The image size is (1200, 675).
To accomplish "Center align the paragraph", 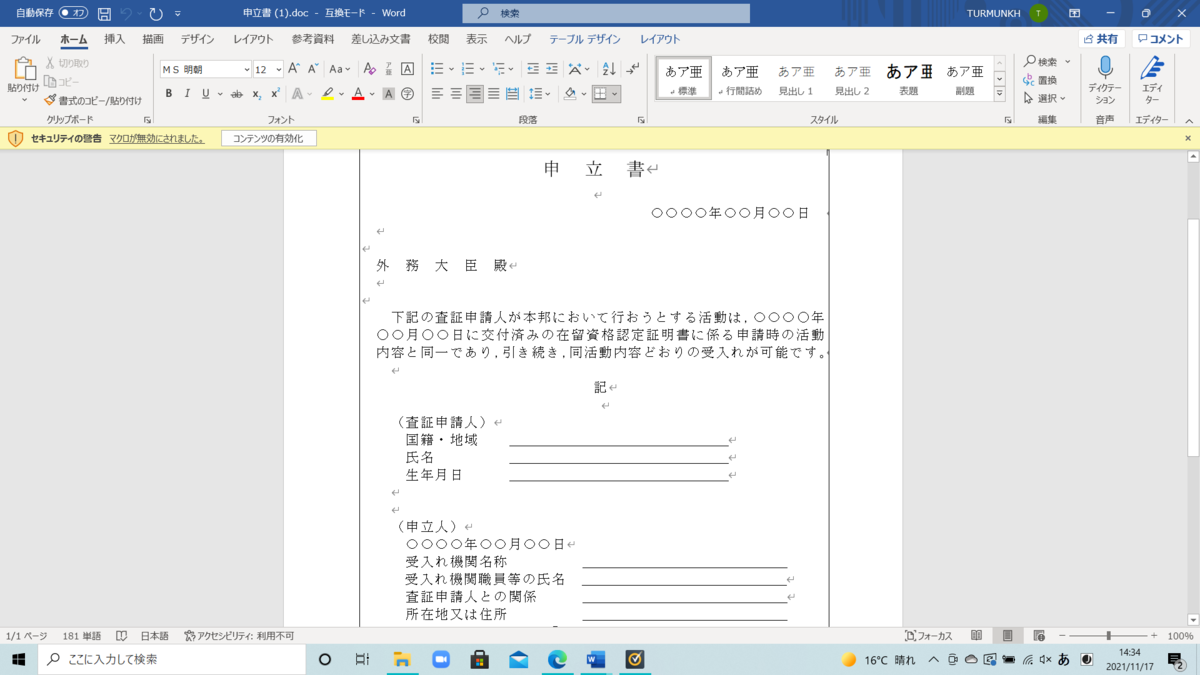I will [x=456, y=94].
